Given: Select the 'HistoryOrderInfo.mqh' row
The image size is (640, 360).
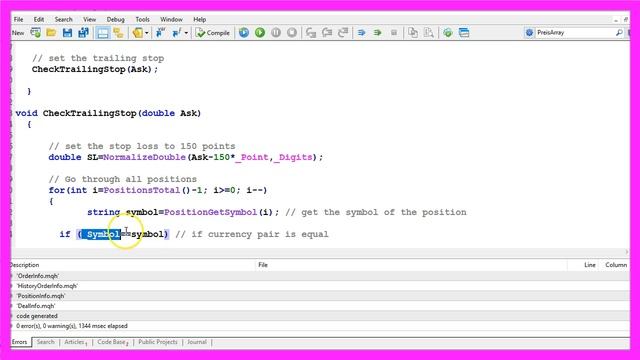Looking at the screenshot, I should (320, 286).
